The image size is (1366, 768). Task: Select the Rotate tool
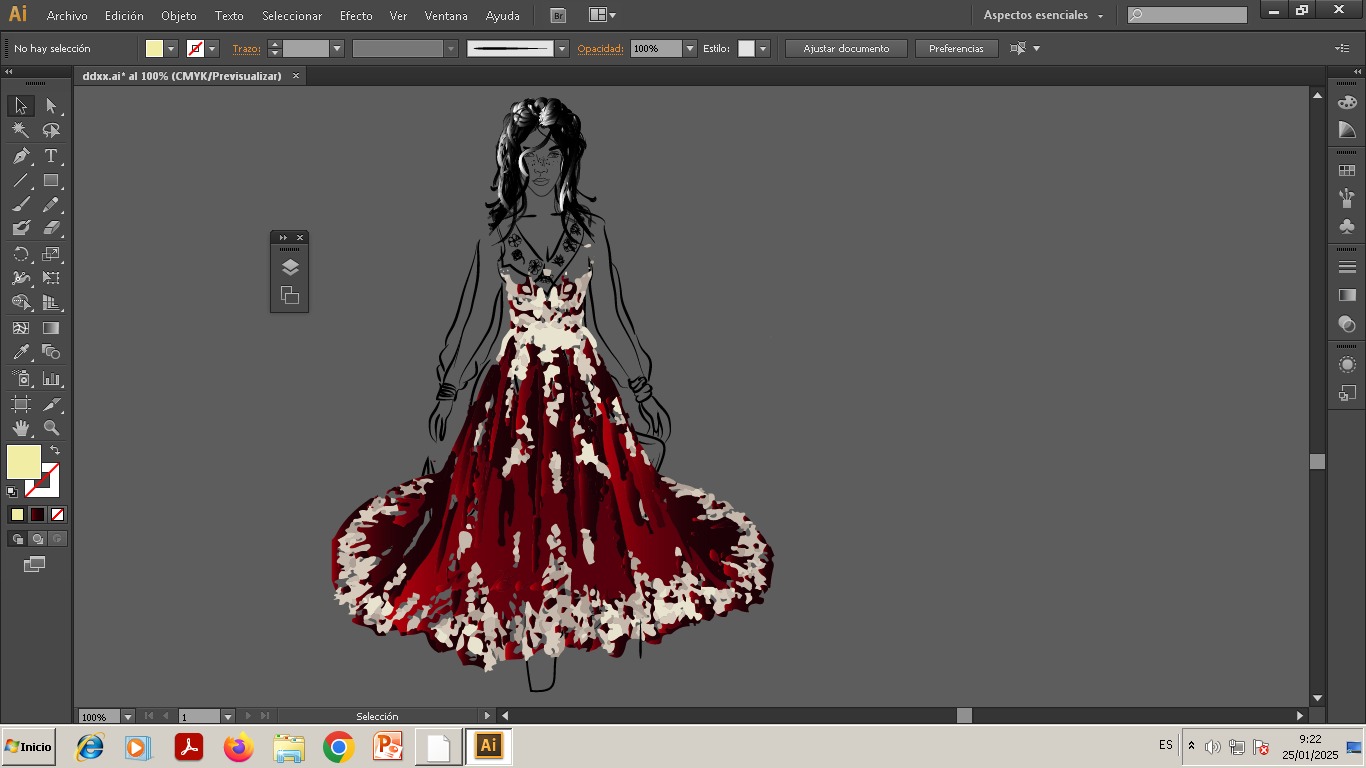tap(21, 254)
